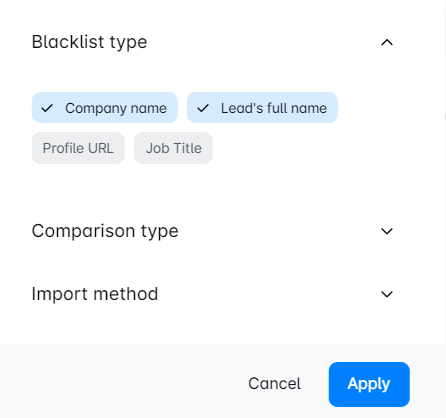Click the Job Title label text
This screenshot has width=446, height=418.
click(x=174, y=148)
